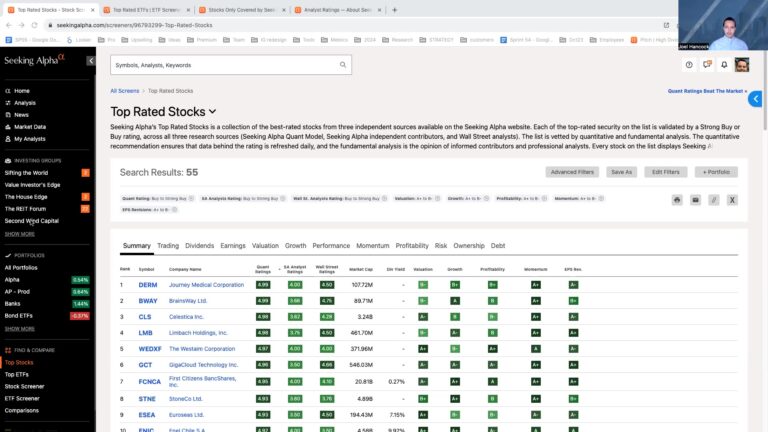The image size is (768, 432).
Task: Go back in the browser
Action: [x=9, y=25]
